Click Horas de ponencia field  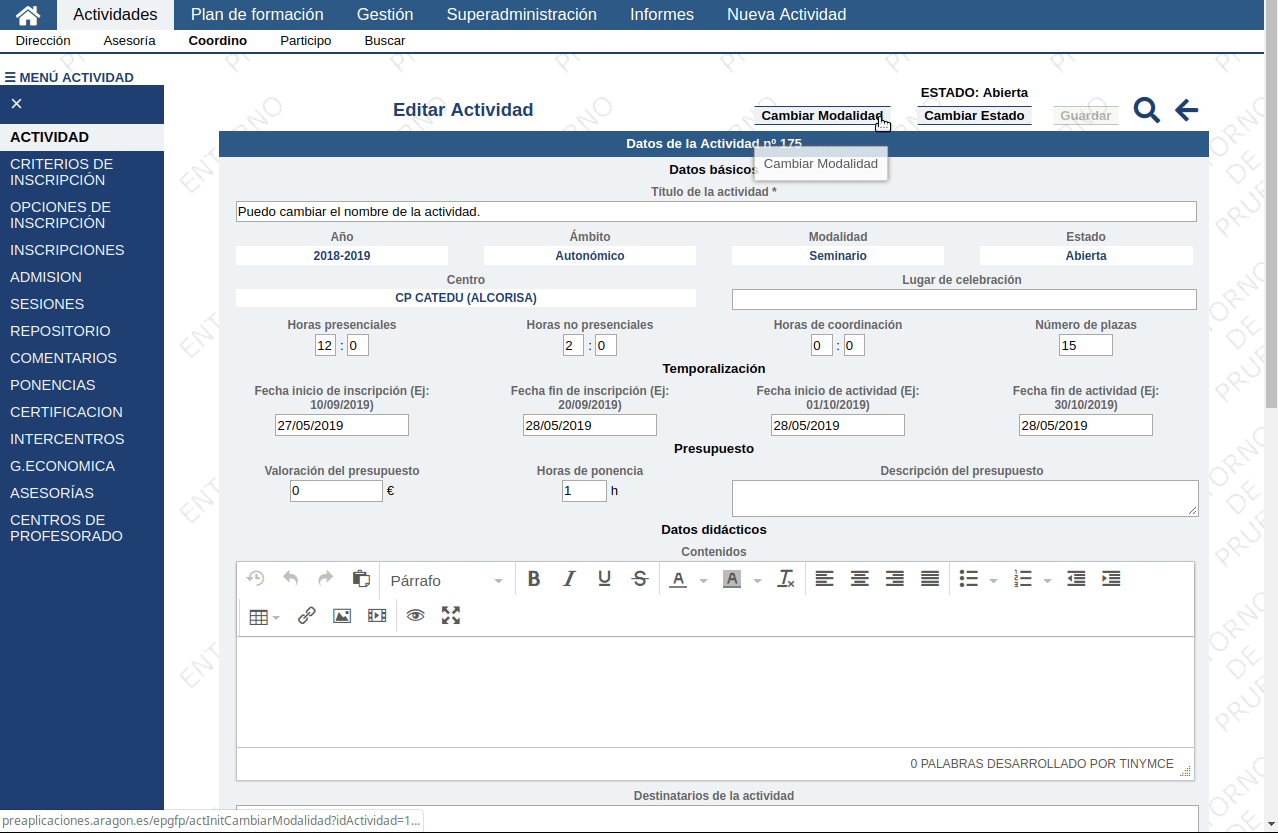click(x=584, y=491)
